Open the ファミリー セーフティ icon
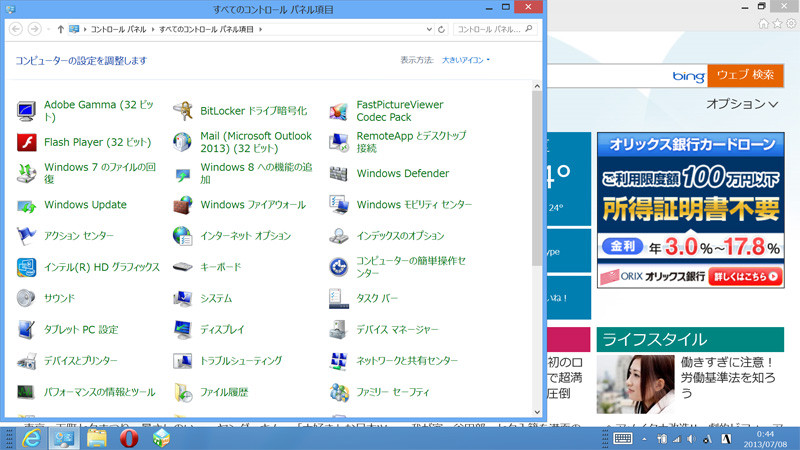800x450 pixels. pyautogui.click(x=338, y=392)
